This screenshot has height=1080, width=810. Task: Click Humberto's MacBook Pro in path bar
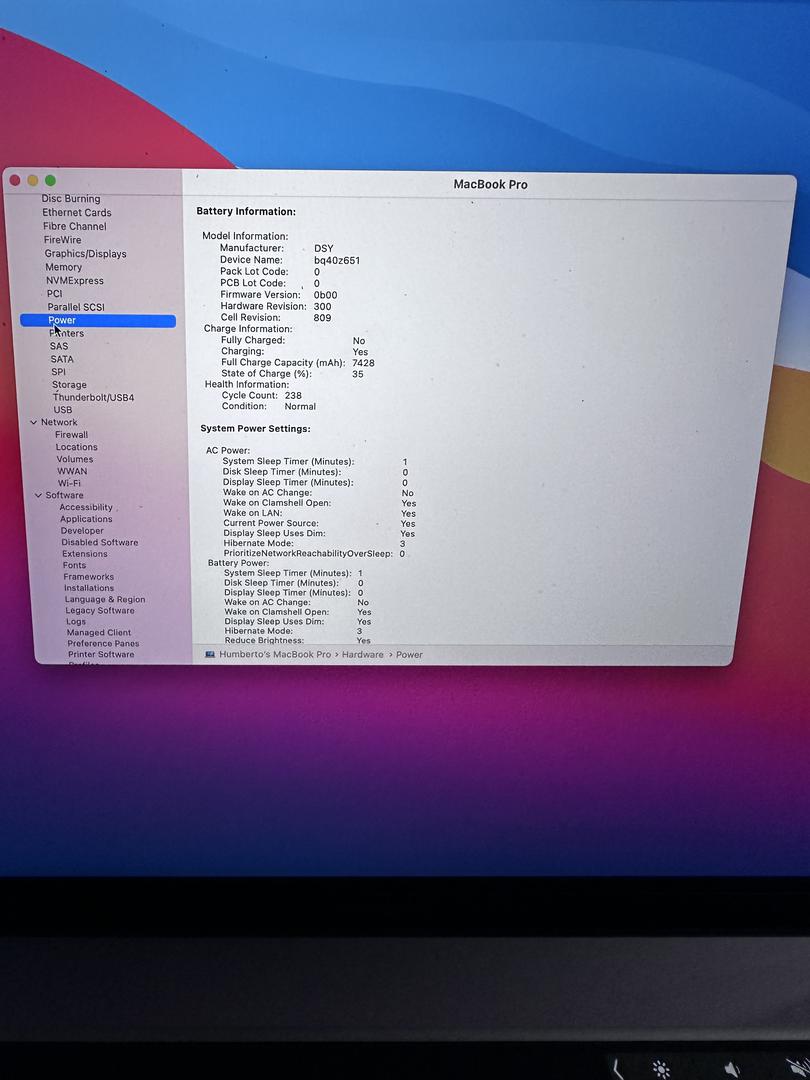point(275,655)
